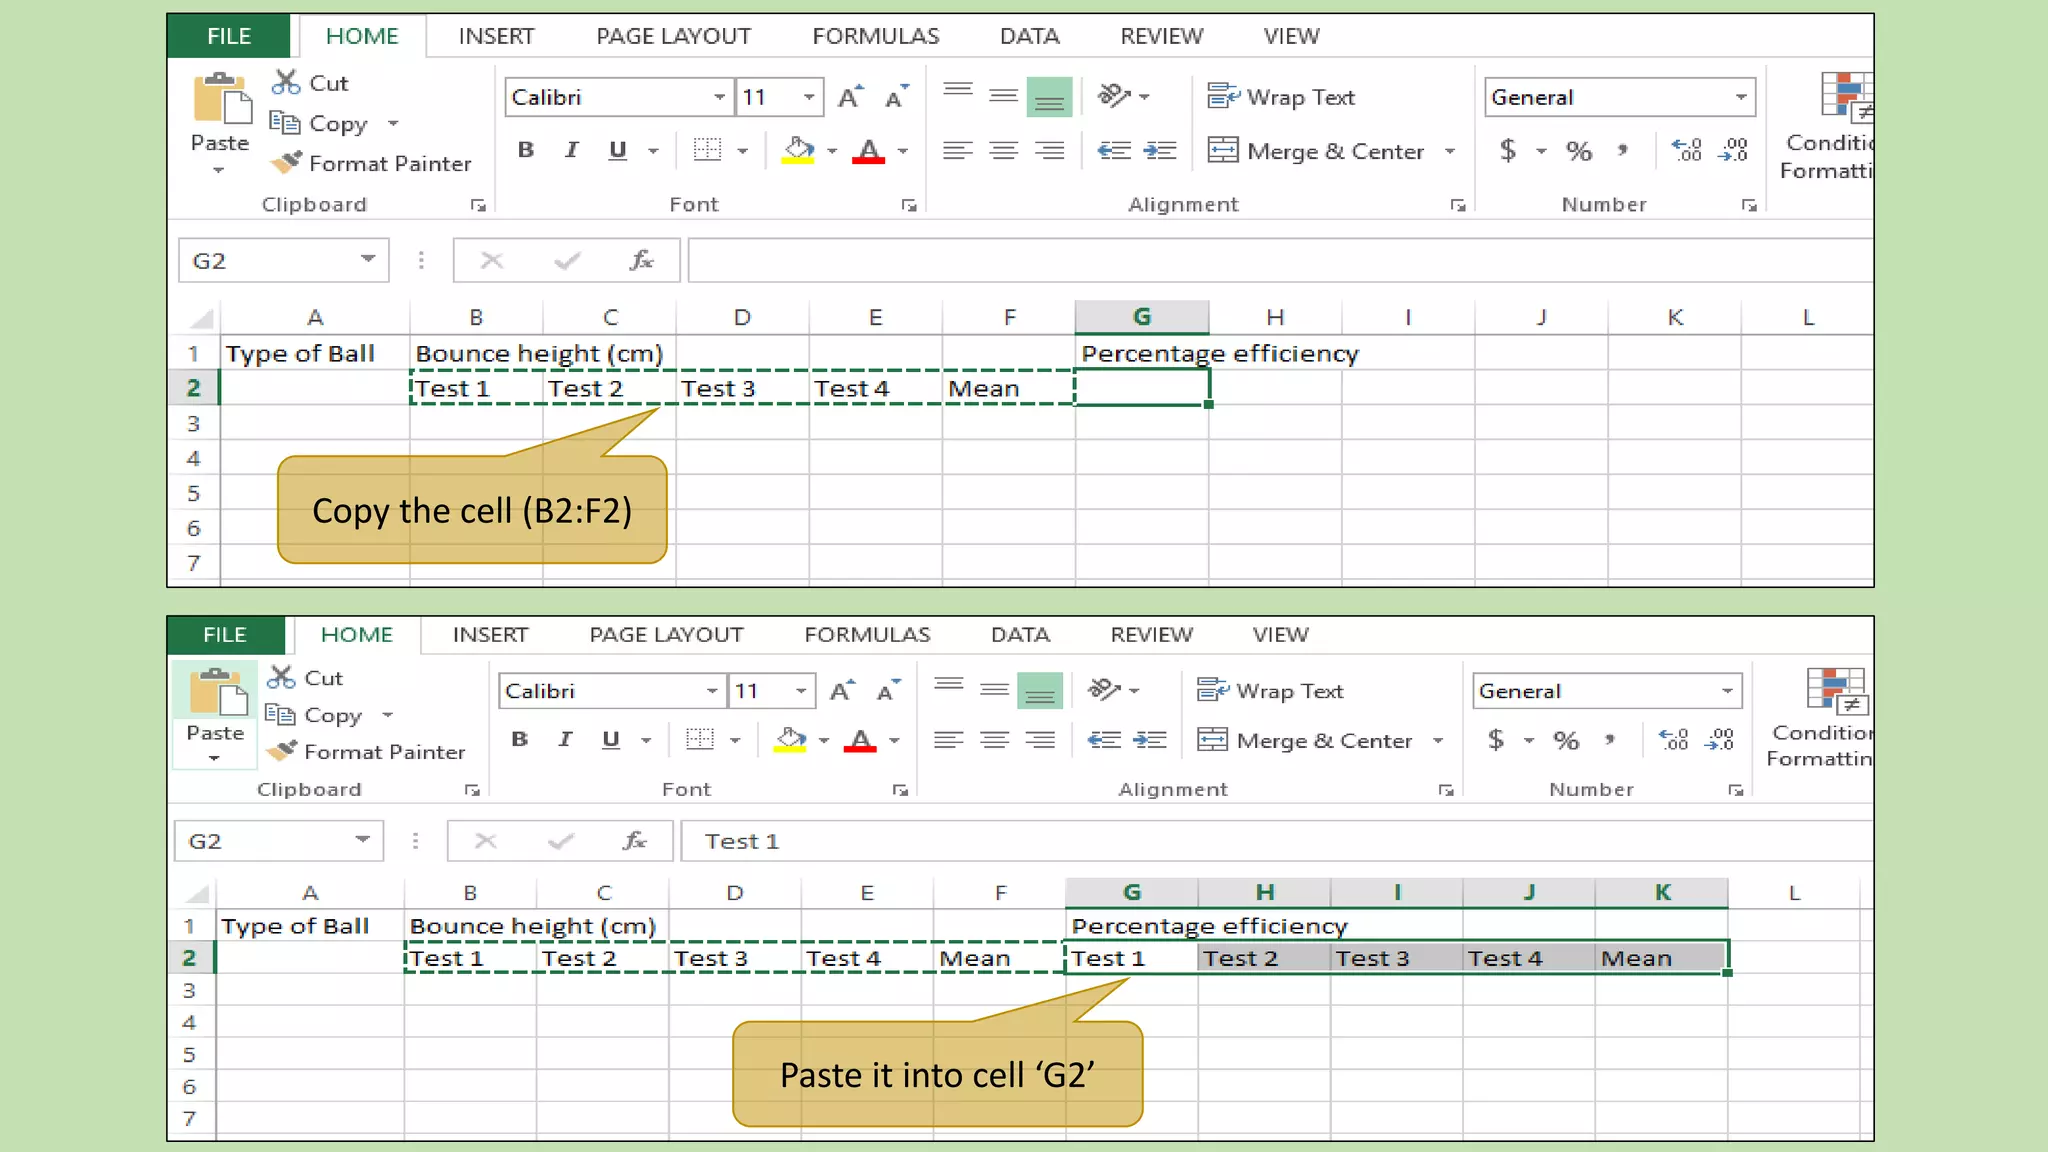The width and height of the screenshot is (2048, 1152).
Task: Click Merge & Center in lower Excel ribbon
Action: coord(1305,740)
